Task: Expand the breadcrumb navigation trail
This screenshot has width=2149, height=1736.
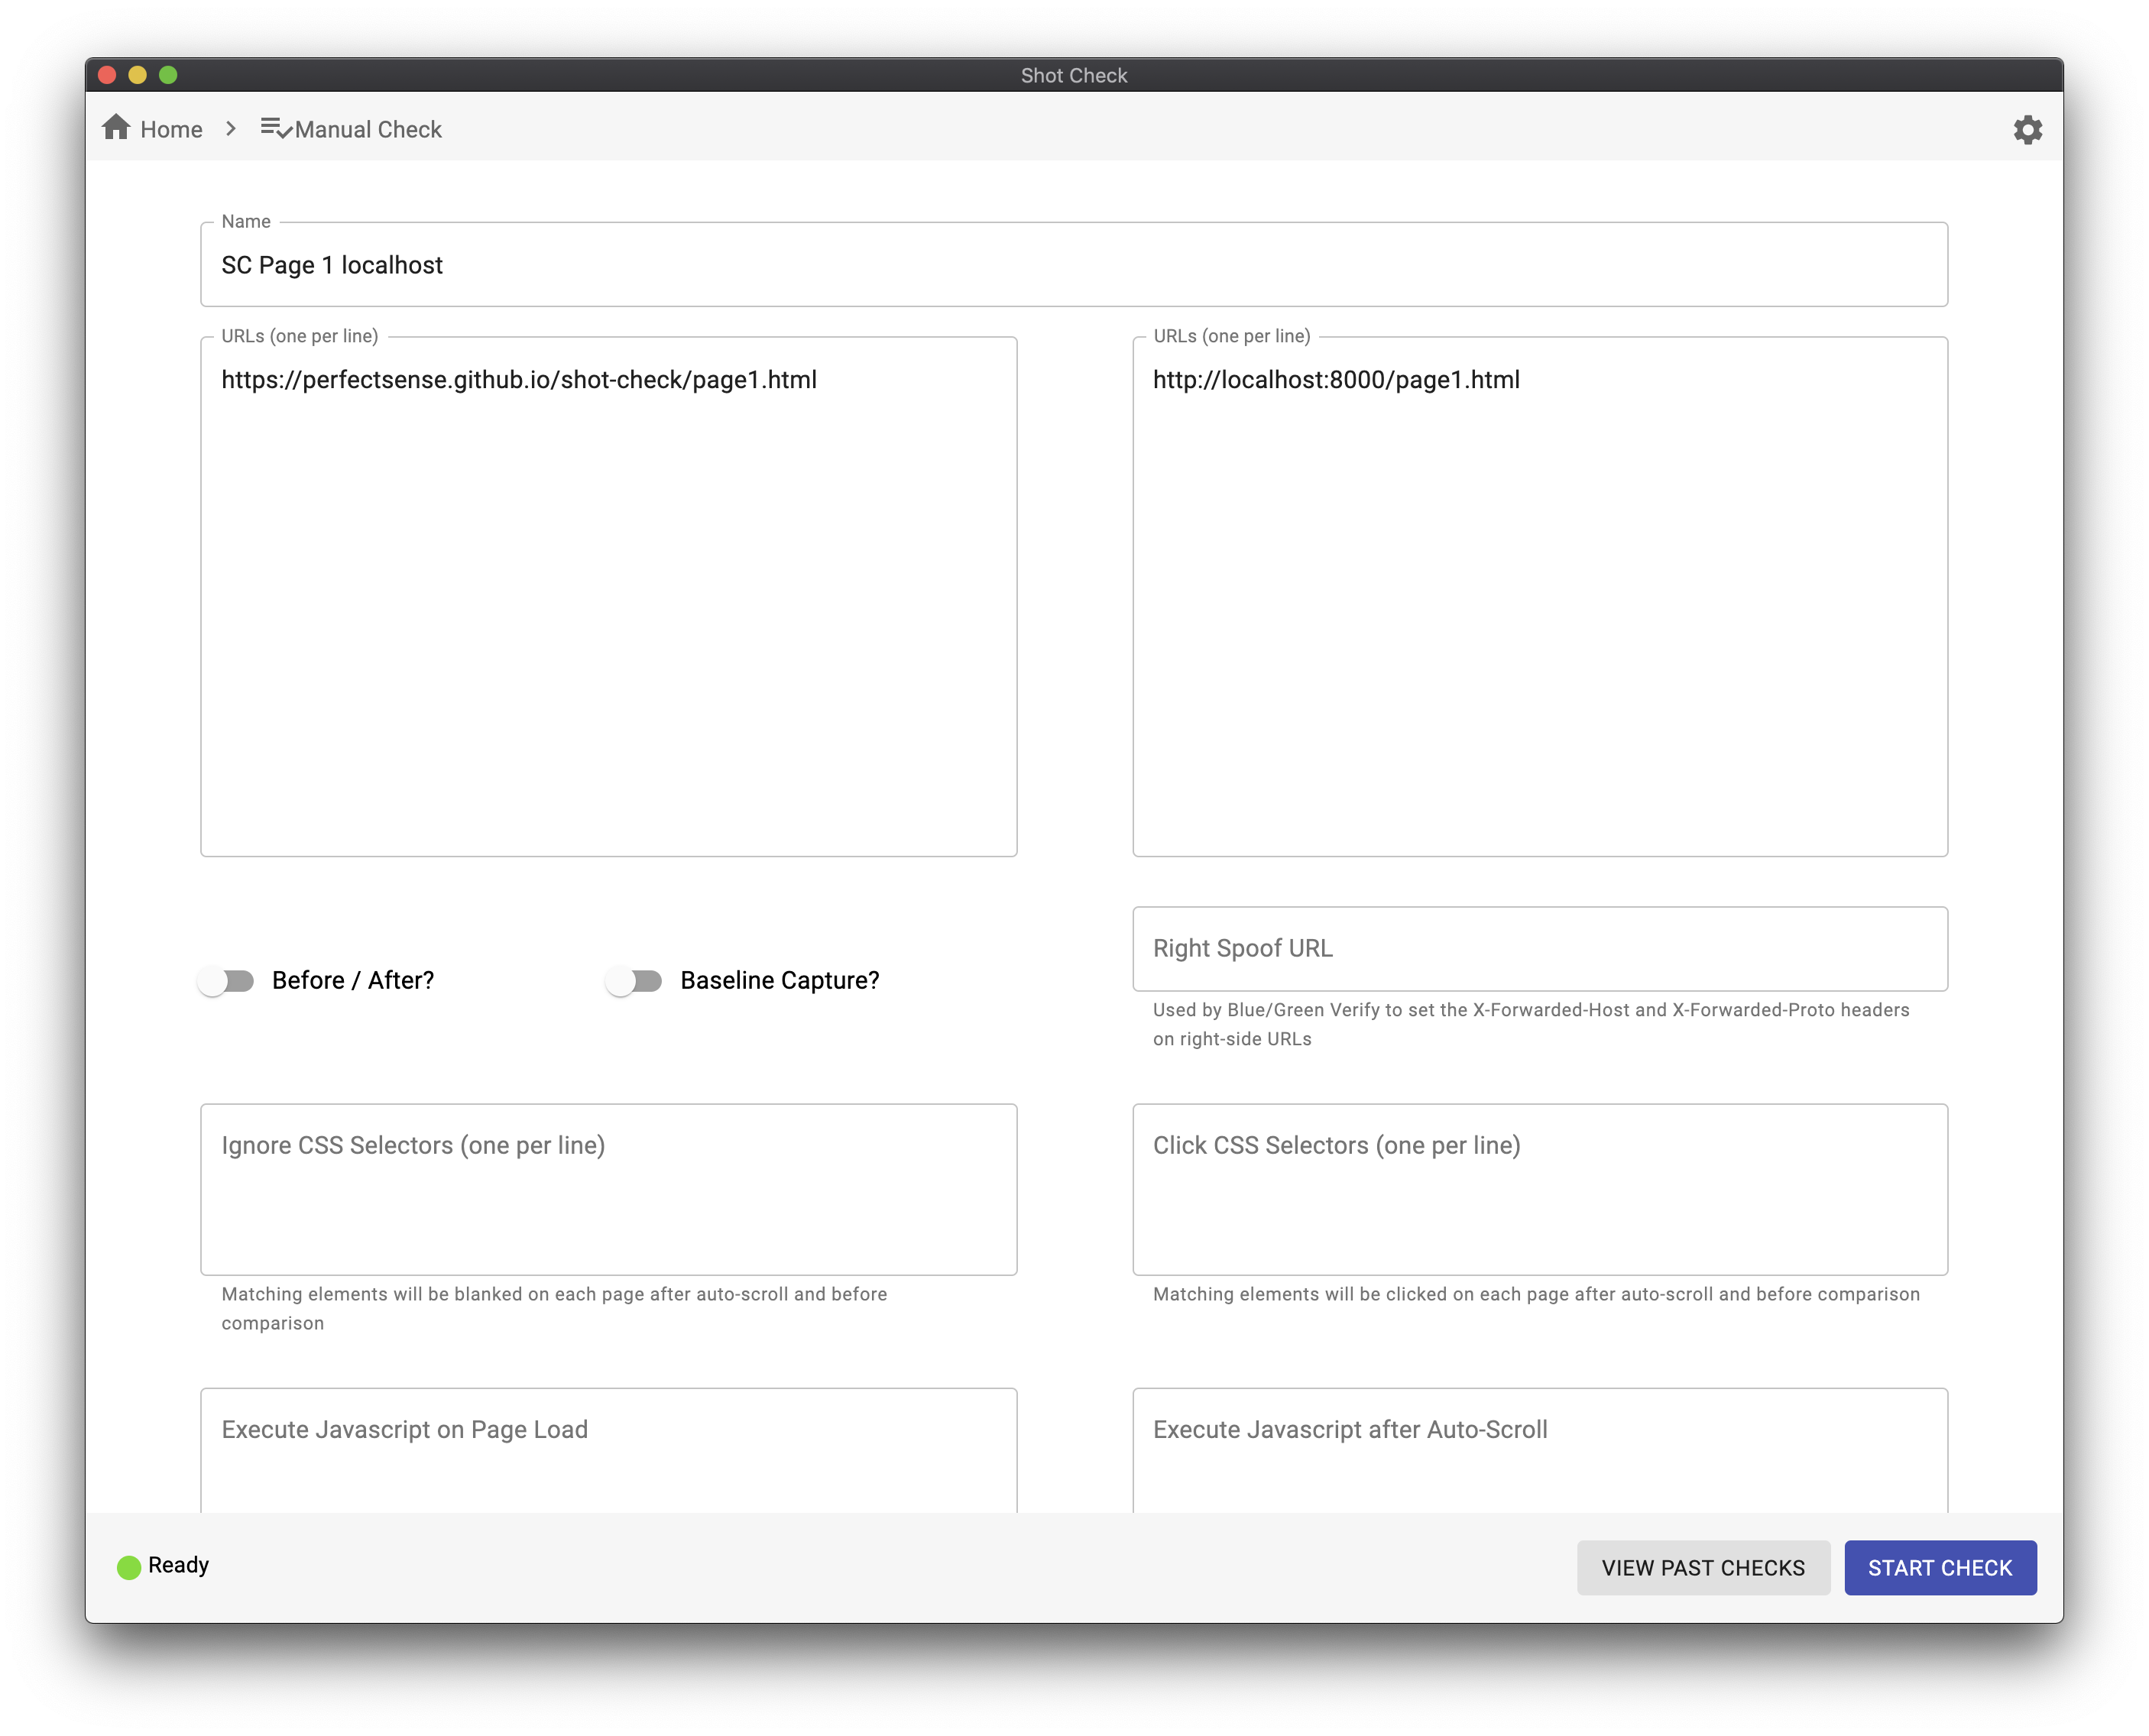Action: [x=230, y=128]
